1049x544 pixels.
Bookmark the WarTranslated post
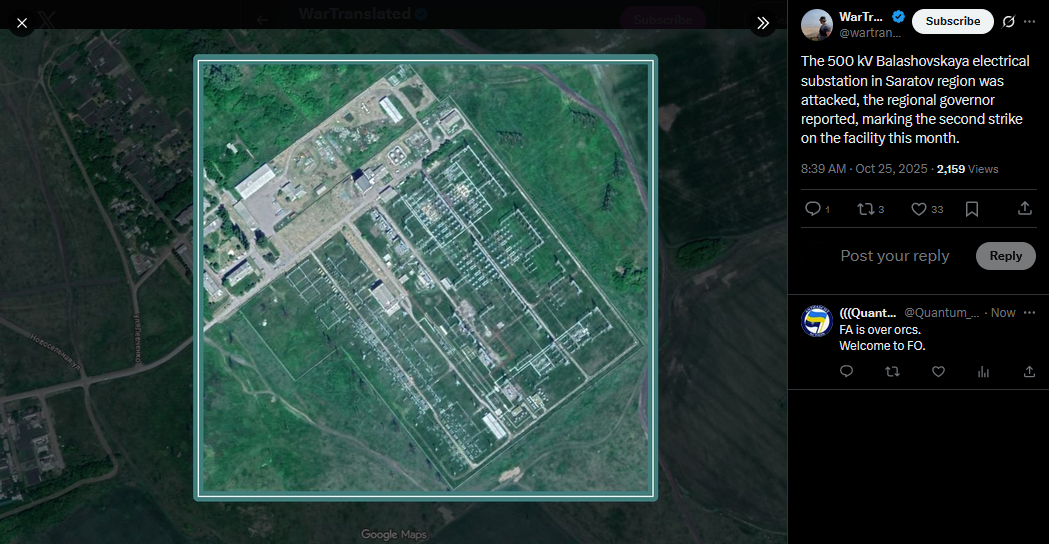972,209
